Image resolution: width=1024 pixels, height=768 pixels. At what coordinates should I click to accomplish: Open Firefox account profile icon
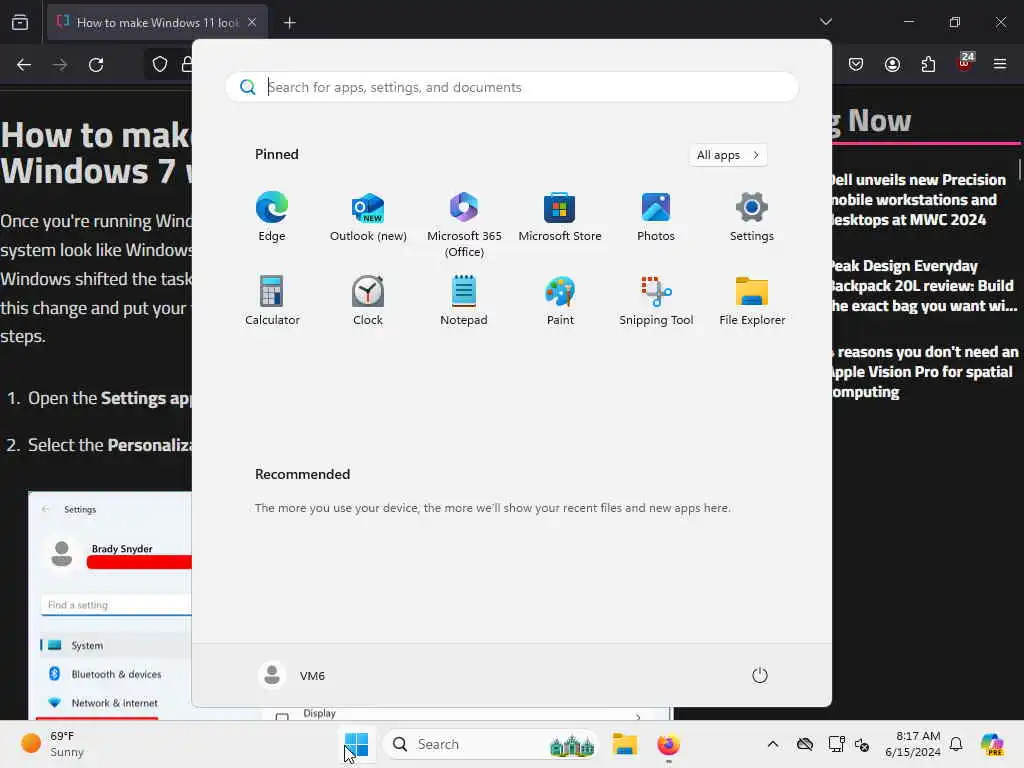pyautogui.click(x=892, y=64)
